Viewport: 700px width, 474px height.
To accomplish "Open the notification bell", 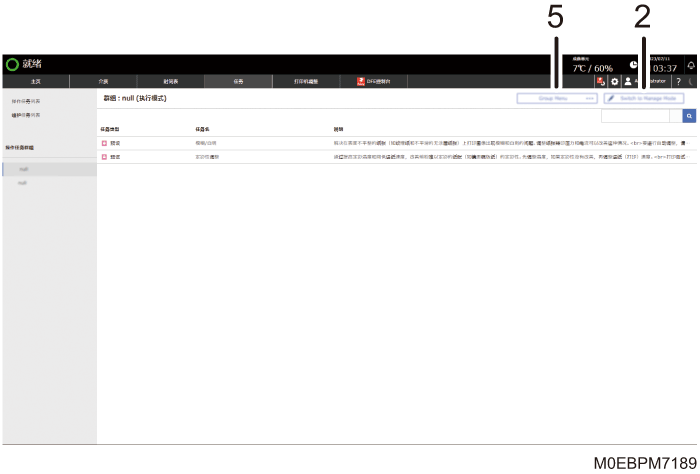I will [691, 65].
